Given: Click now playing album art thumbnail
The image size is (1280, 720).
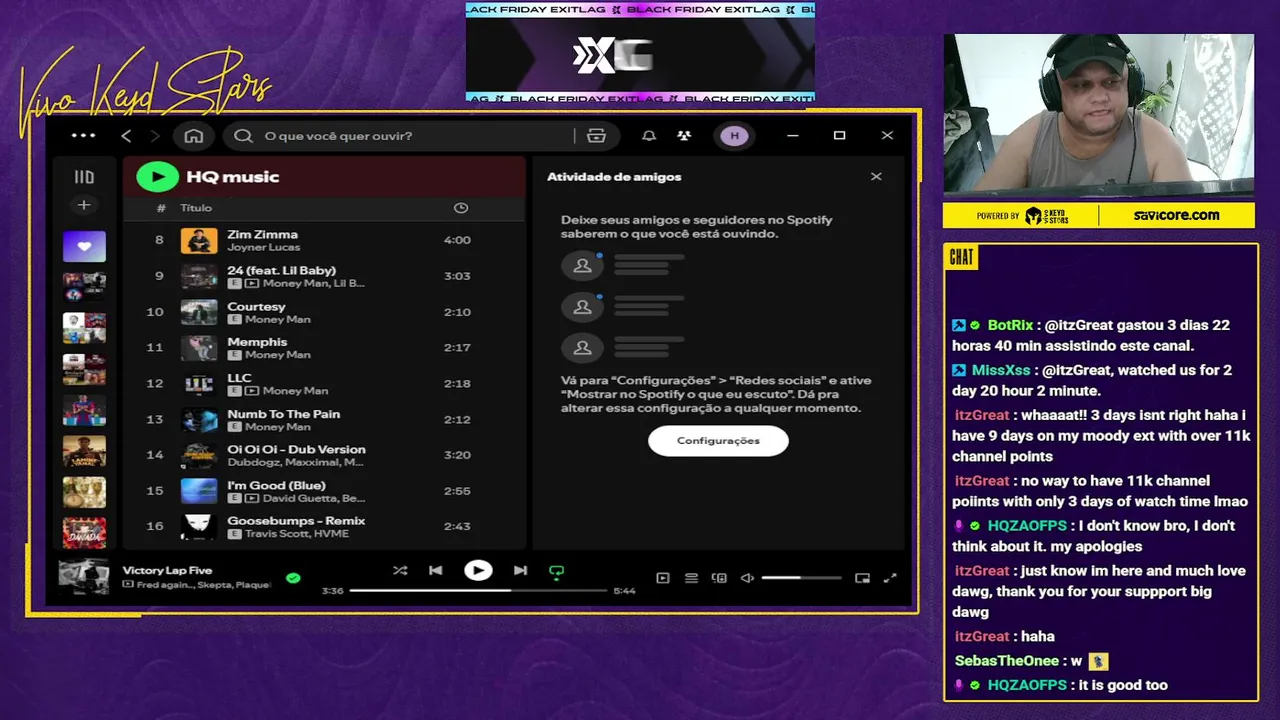Looking at the screenshot, I should (x=84, y=577).
